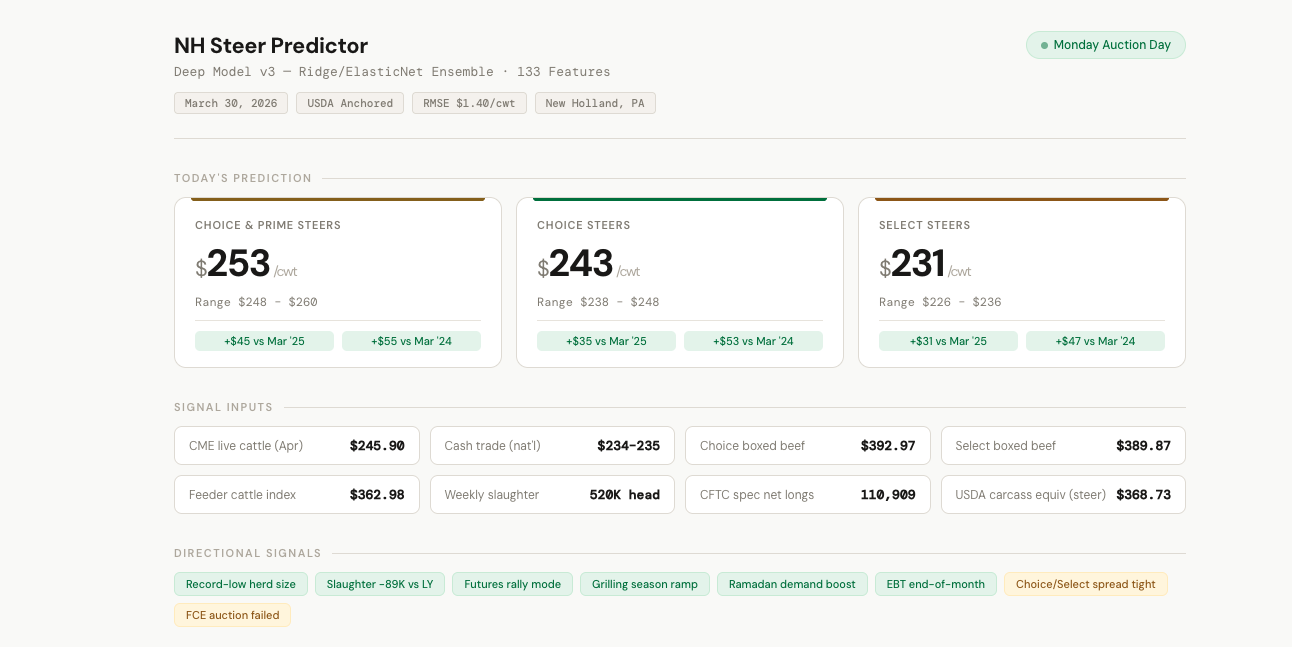This screenshot has height=647, width=1292.
Task: Click the Weekly slaughter label
Action: 492,495
